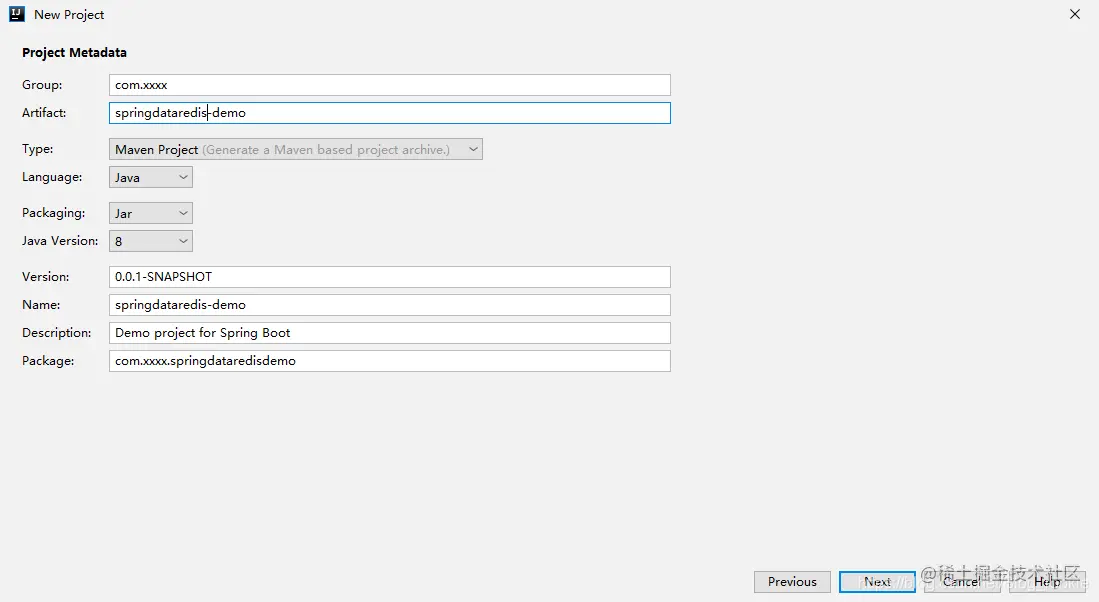
Task: Click the Artifact: label
Action: (x=44, y=113)
